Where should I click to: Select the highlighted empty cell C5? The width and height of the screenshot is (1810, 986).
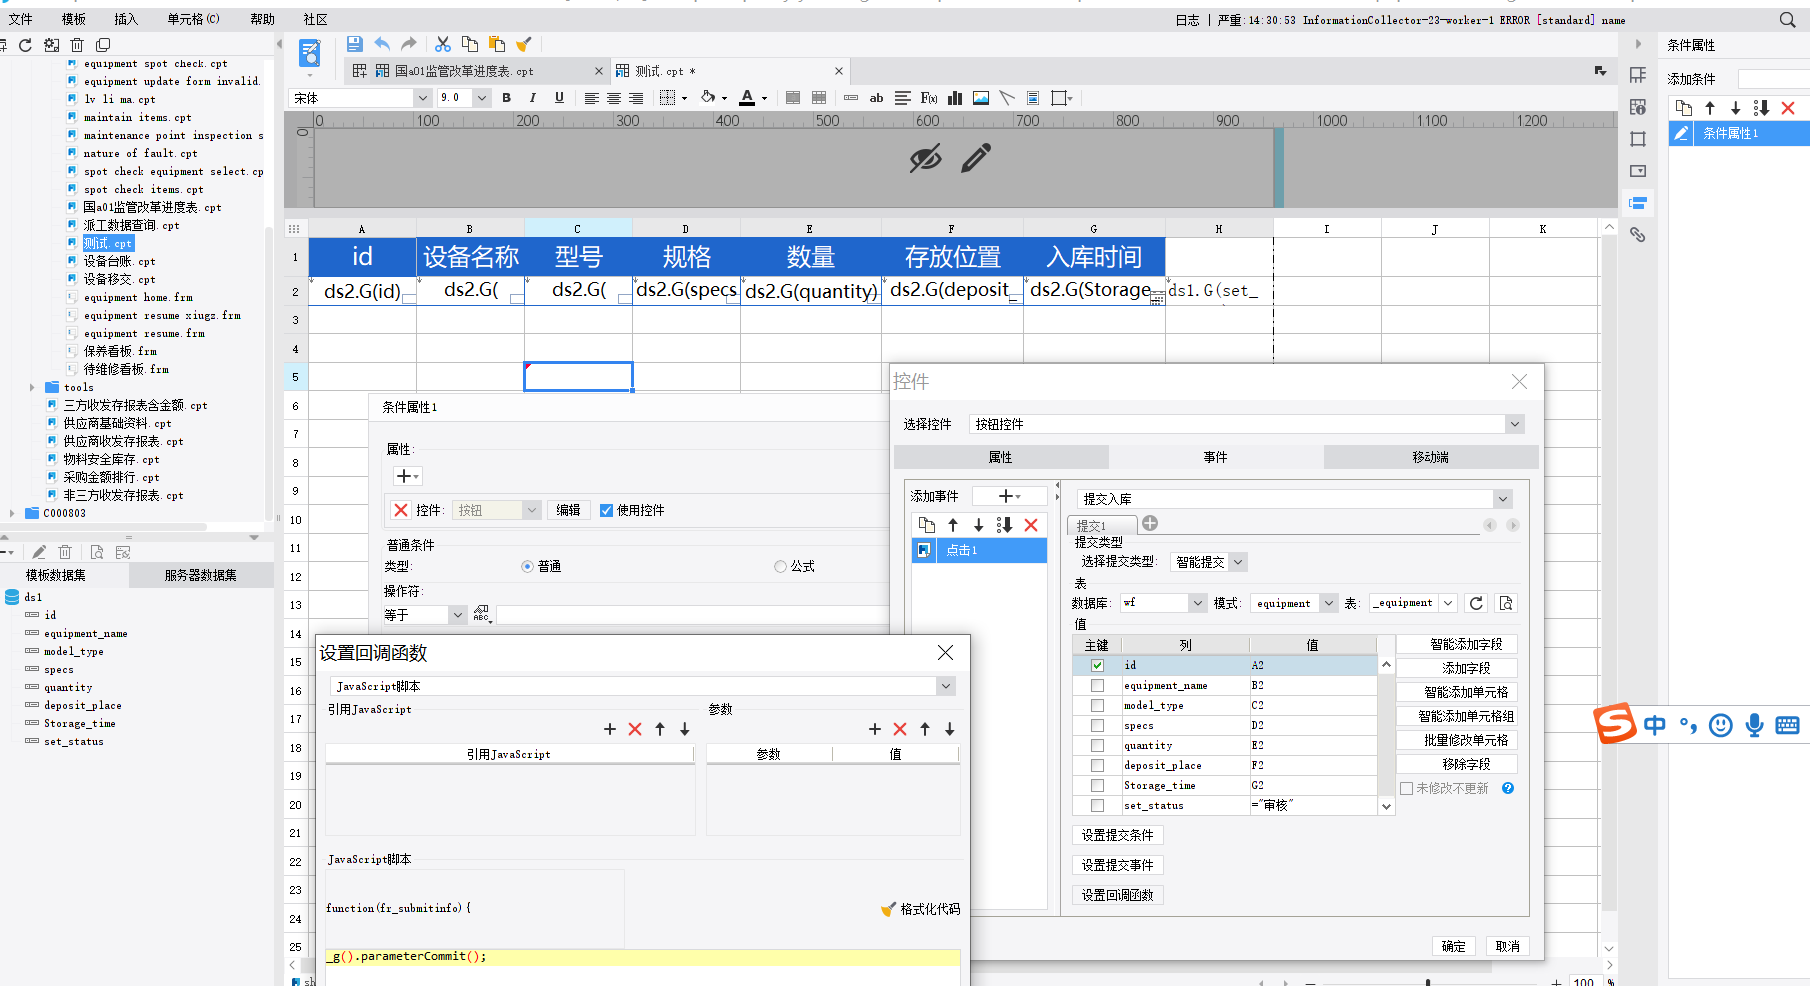(x=578, y=376)
